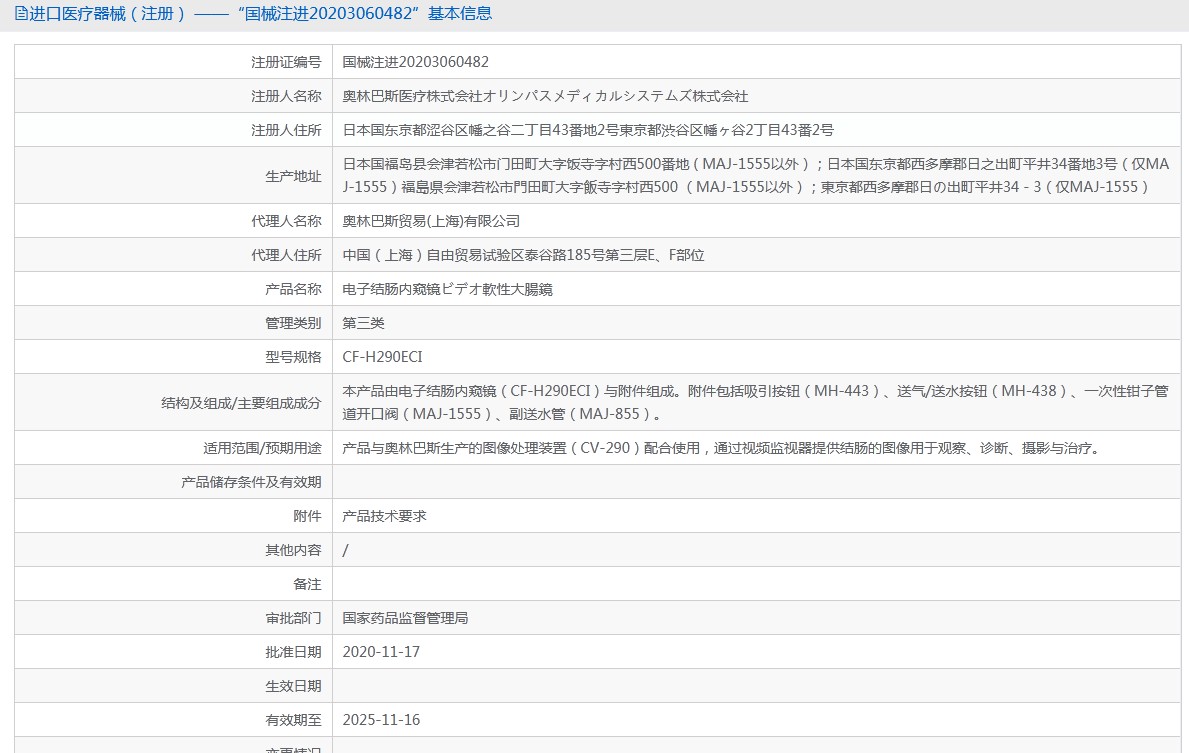
Task: Click model value CF-H290ECI in 型号规格 row
Action: coord(382,357)
